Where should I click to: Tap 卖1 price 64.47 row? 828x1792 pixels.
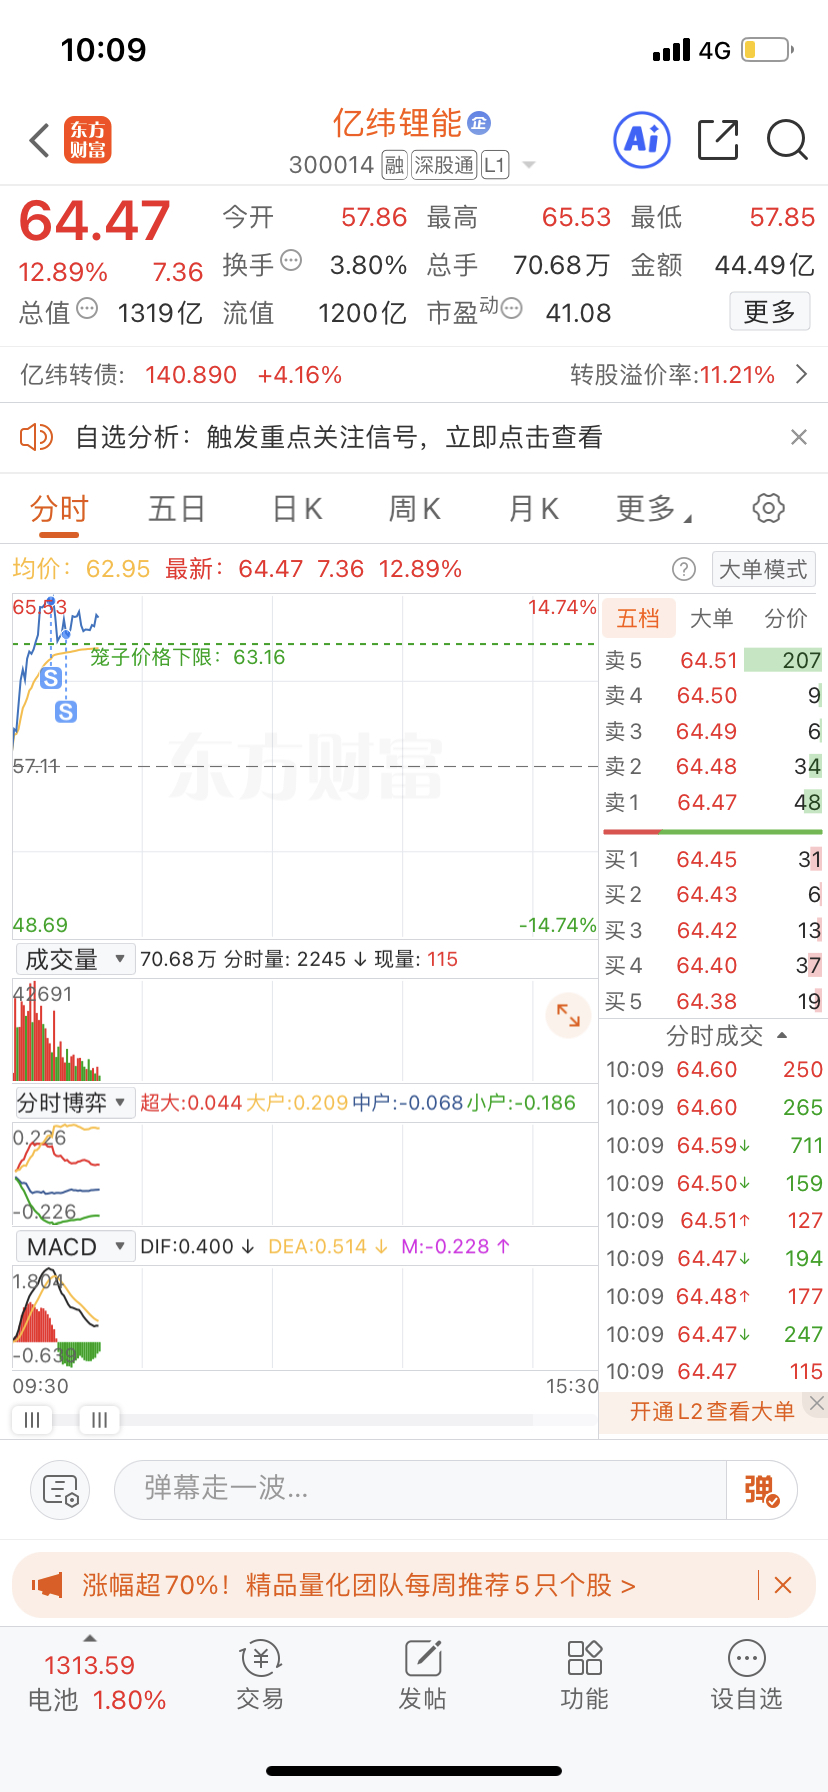click(713, 803)
